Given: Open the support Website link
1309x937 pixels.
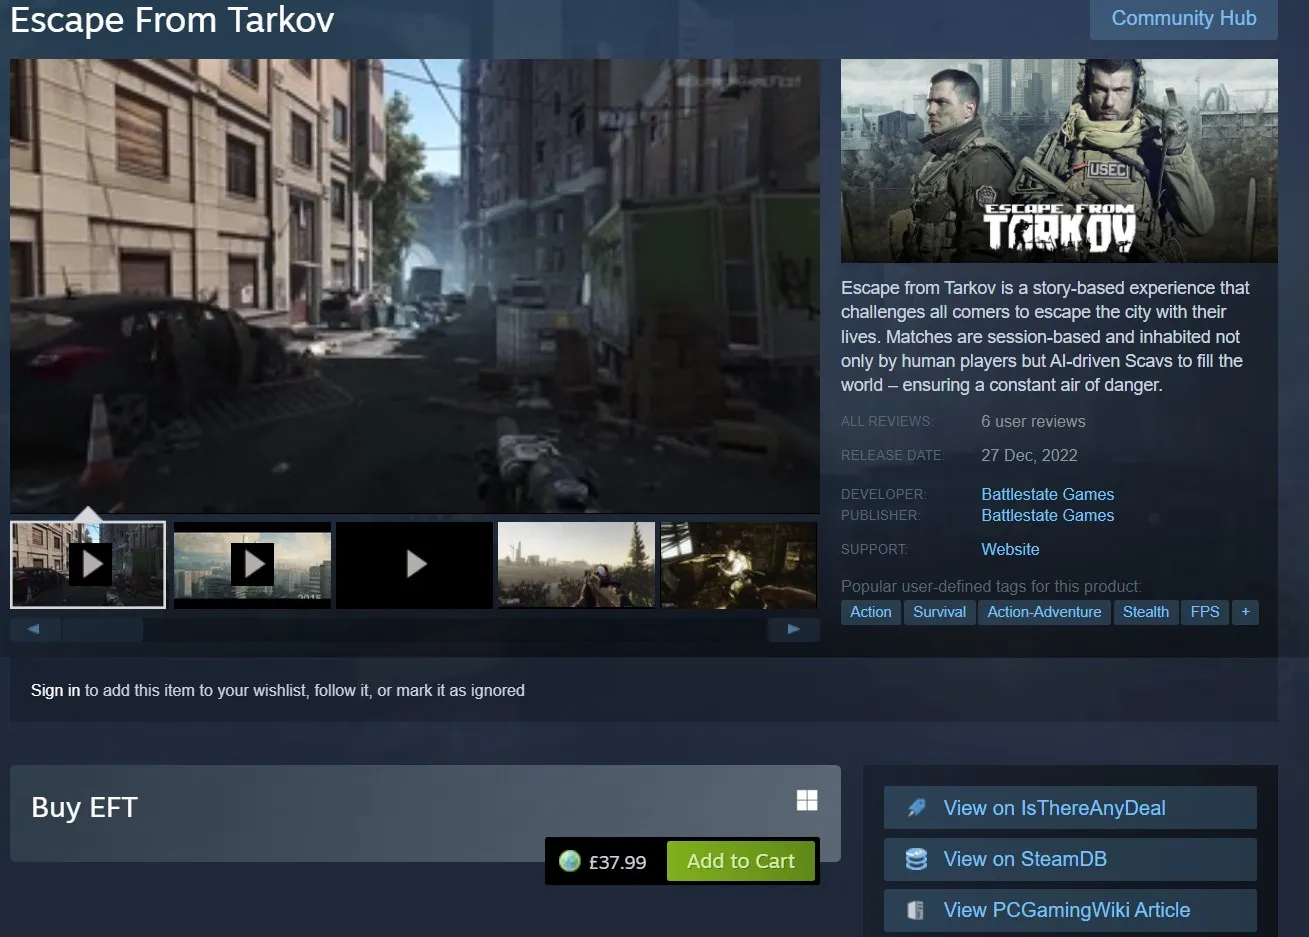Looking at the screenshot, I should click(x=1010, y=549).
